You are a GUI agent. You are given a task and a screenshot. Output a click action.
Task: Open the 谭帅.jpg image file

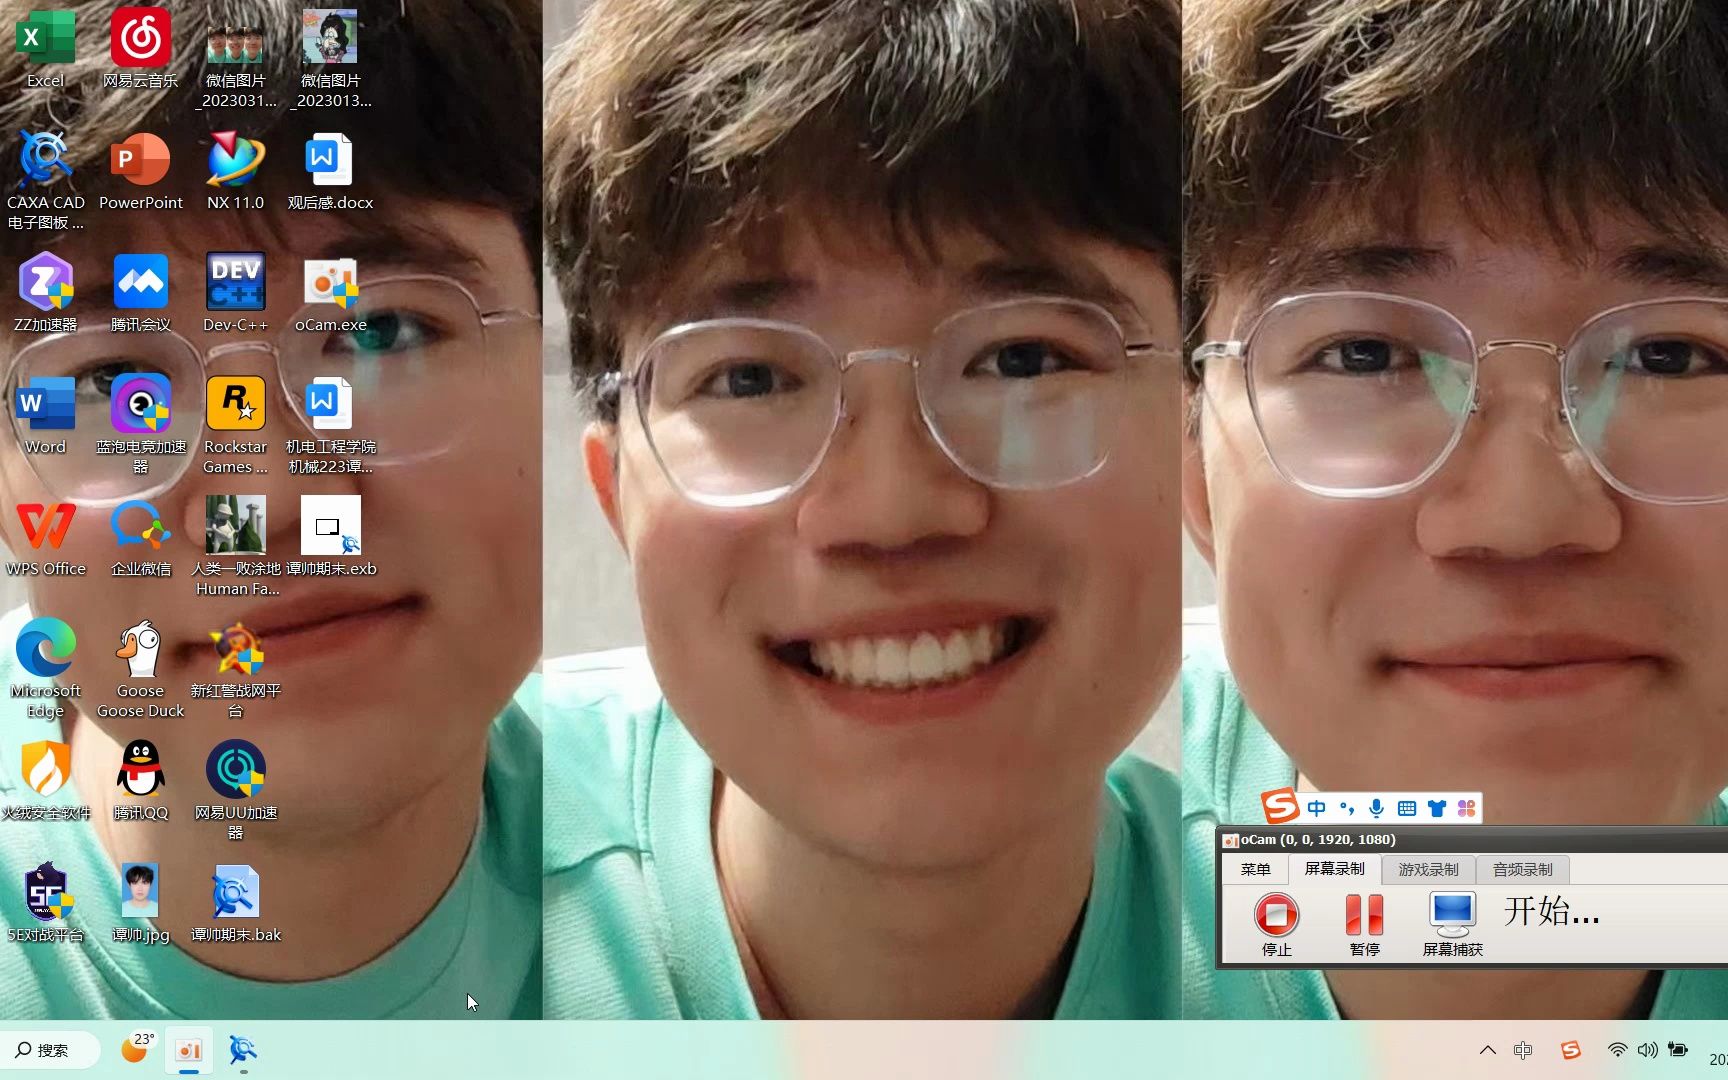click(140, 904)
